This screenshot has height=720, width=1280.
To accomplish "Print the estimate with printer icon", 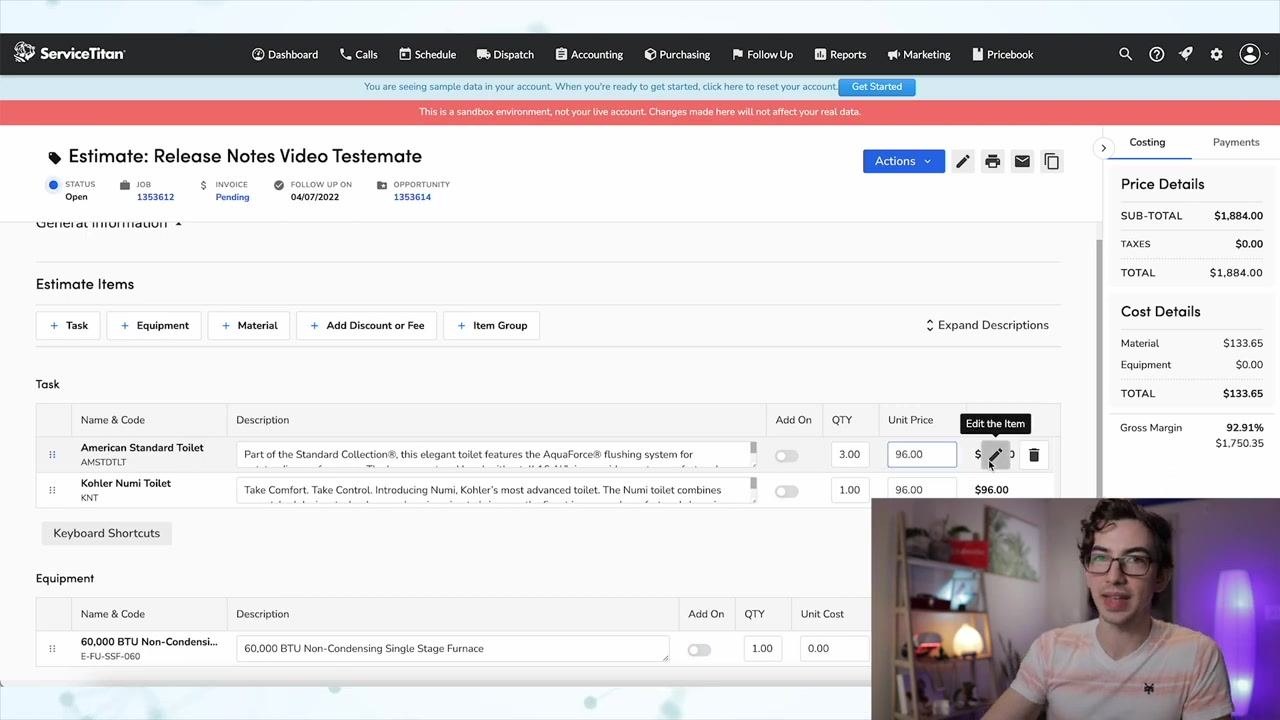I will coord(992,161).
